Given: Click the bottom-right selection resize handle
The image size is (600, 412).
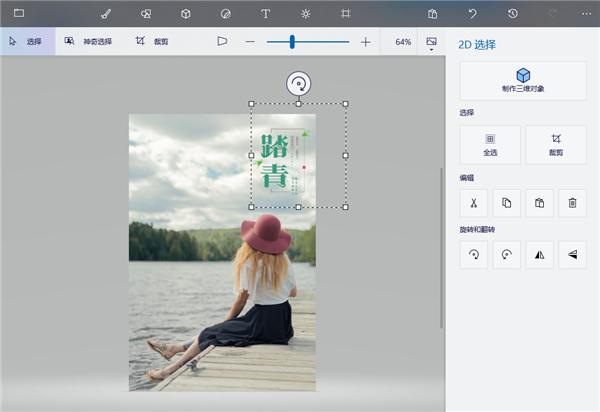Looking at the screenshot, I should [x=346, y=207].
